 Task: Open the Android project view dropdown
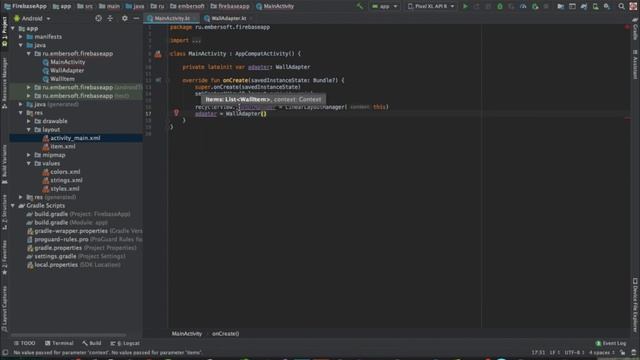tap(32, 18)
